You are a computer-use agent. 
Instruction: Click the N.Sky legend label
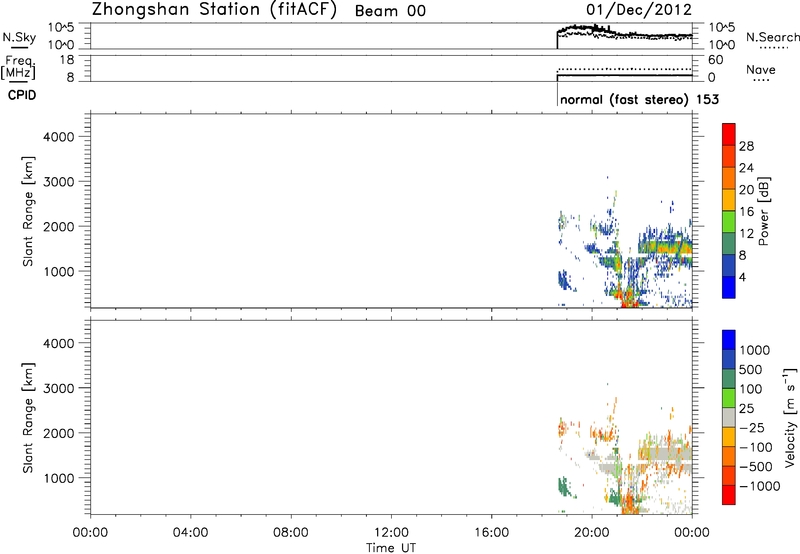(19, 37)
